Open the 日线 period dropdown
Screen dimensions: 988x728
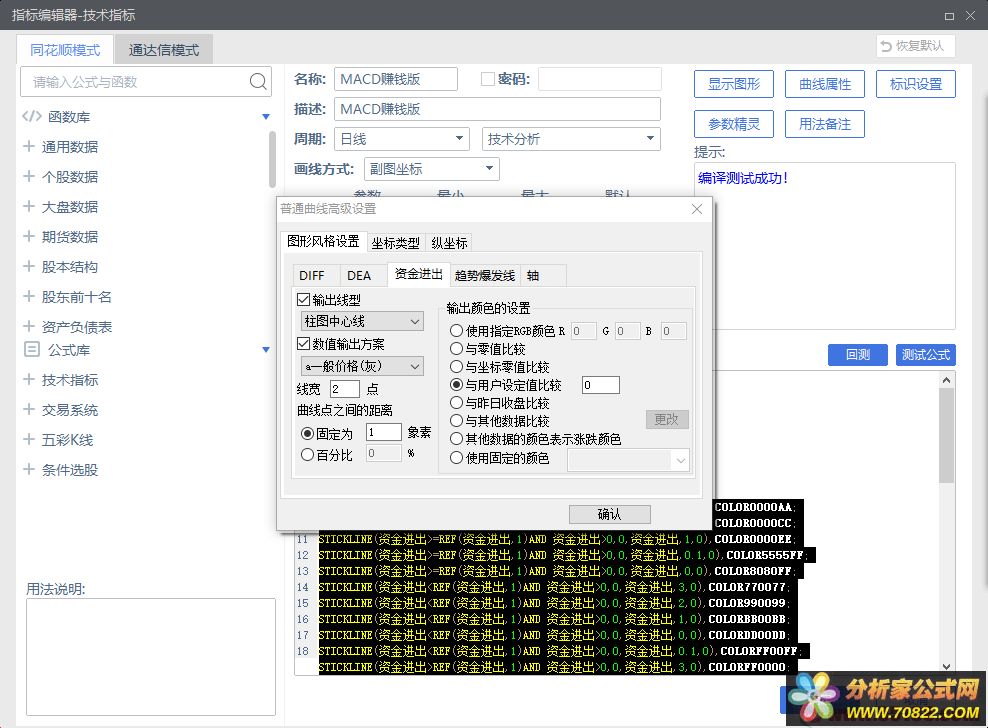click(401, 139)
